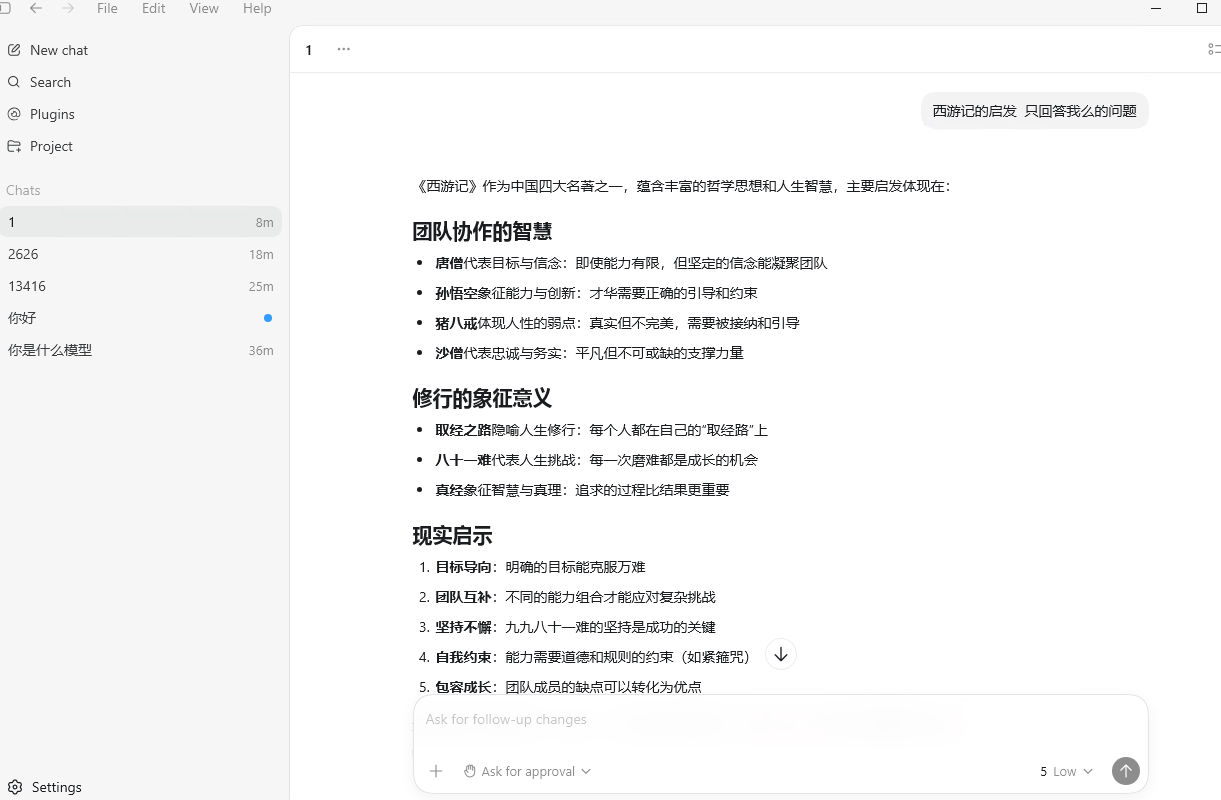Viewport: 1221px width, 800px height.
Task: Click the Project folder icon
Action: [14, 146]
